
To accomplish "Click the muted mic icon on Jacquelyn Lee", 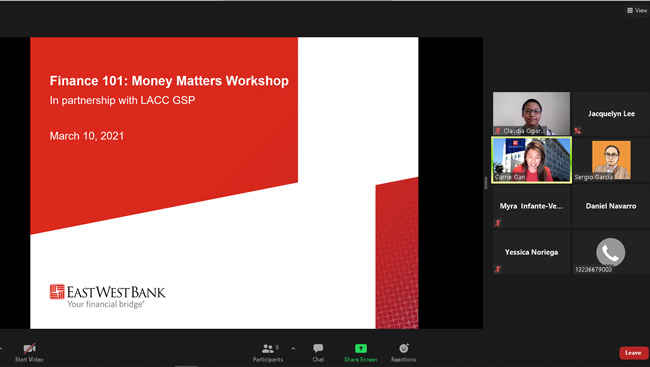I will (577, 131).
